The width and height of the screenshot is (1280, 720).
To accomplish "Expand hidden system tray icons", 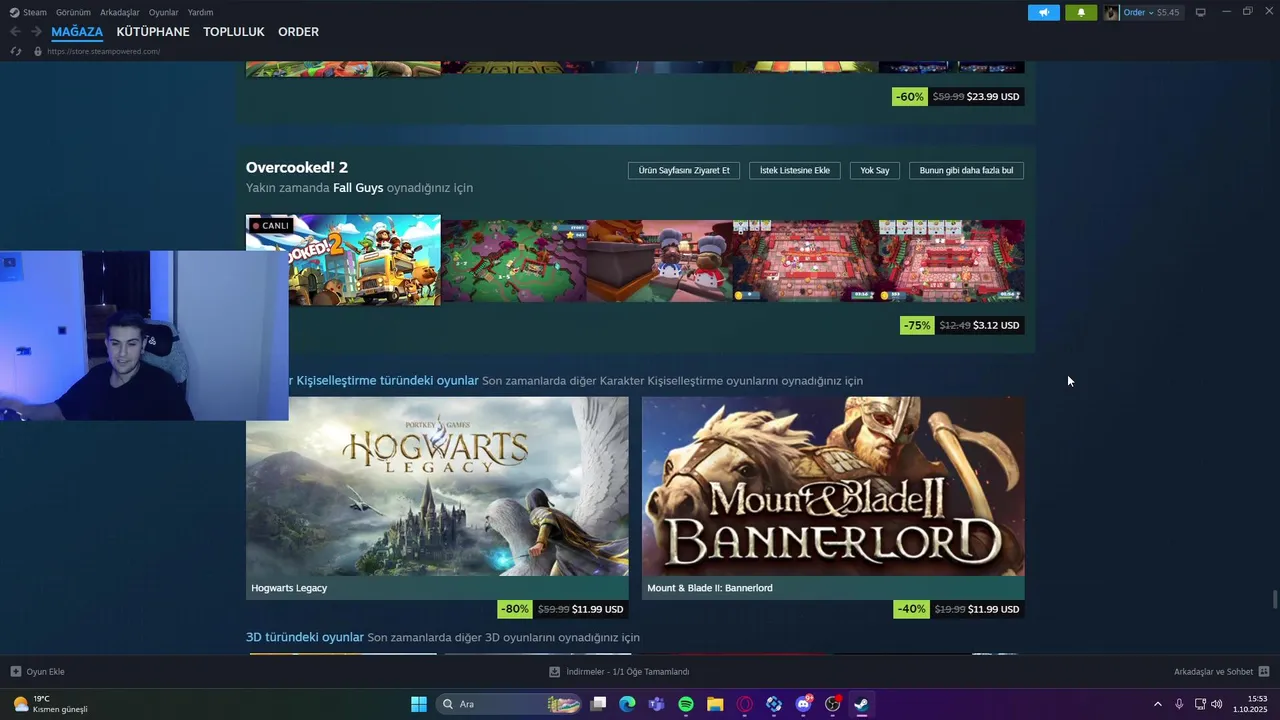I will [x=1158, y=704].
